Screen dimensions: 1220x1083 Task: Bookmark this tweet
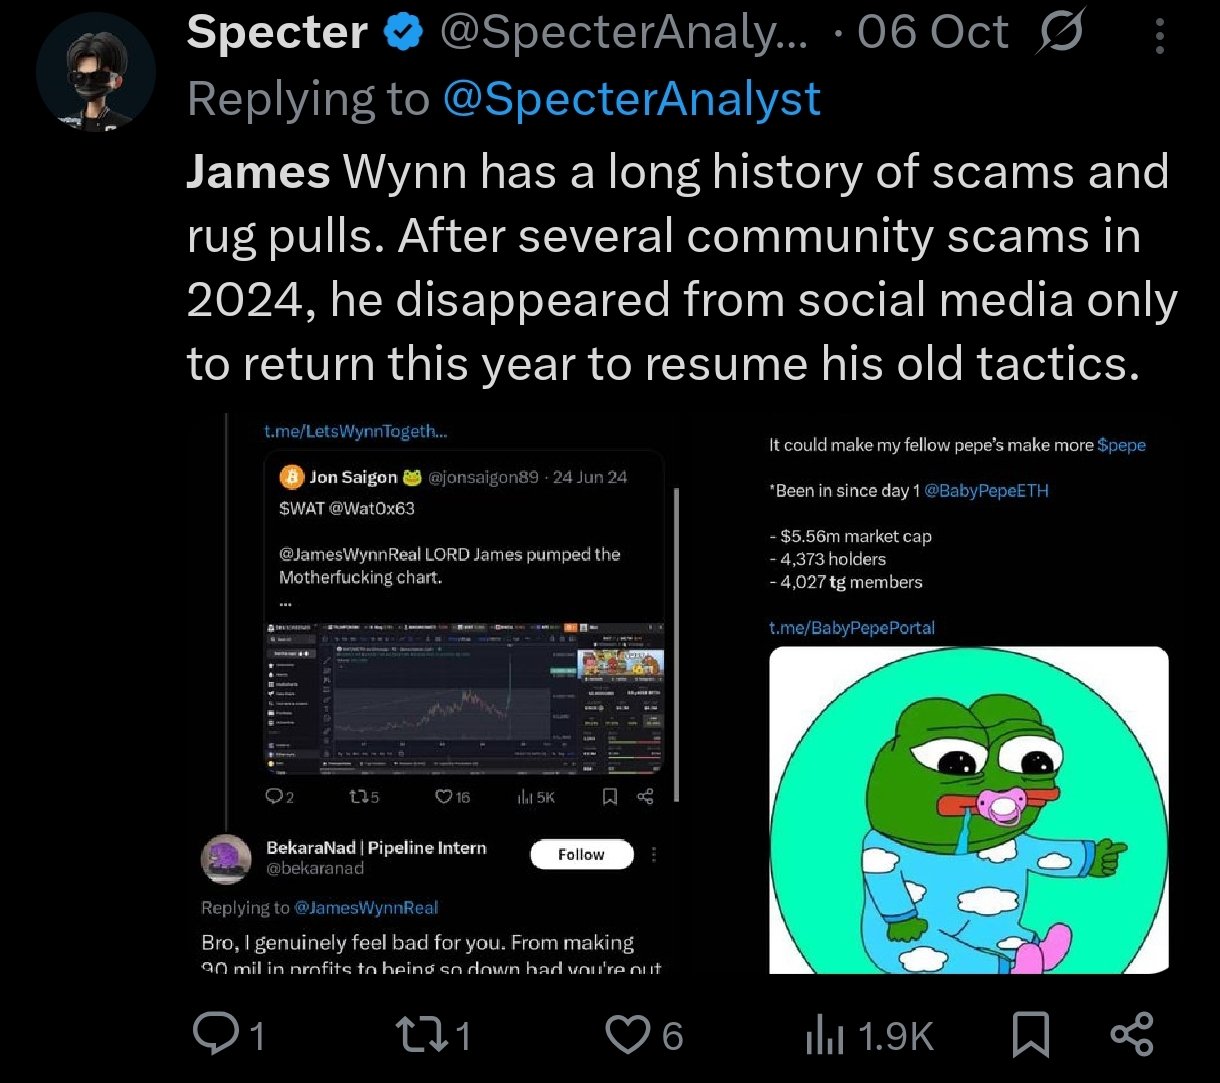(x=1031, y=1034)
